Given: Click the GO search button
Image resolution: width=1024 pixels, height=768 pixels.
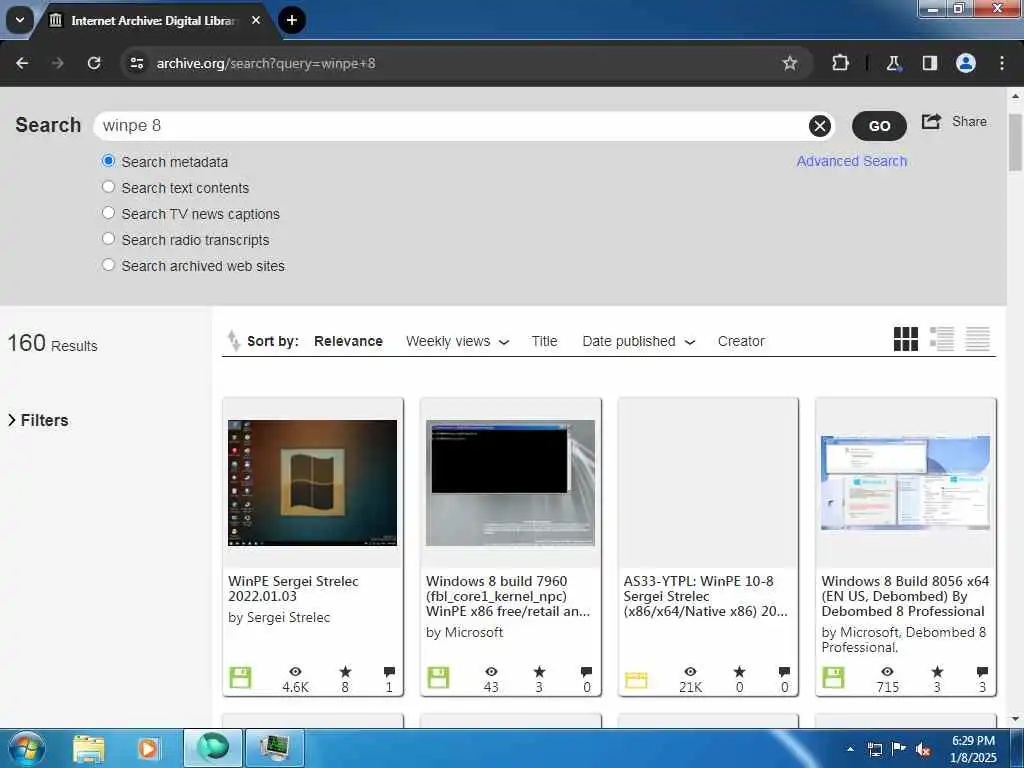Looking at the screenshot, I should pyautogui.click(x=879, y=126).
